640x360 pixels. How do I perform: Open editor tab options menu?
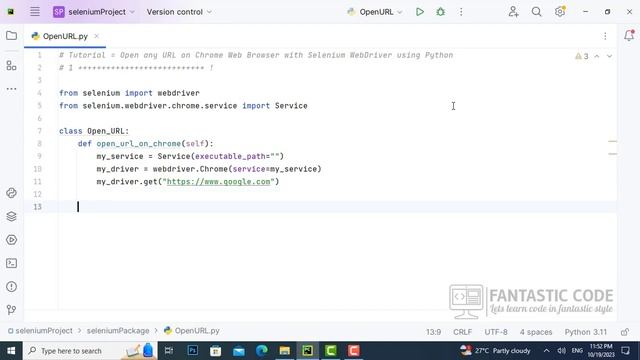605,36
